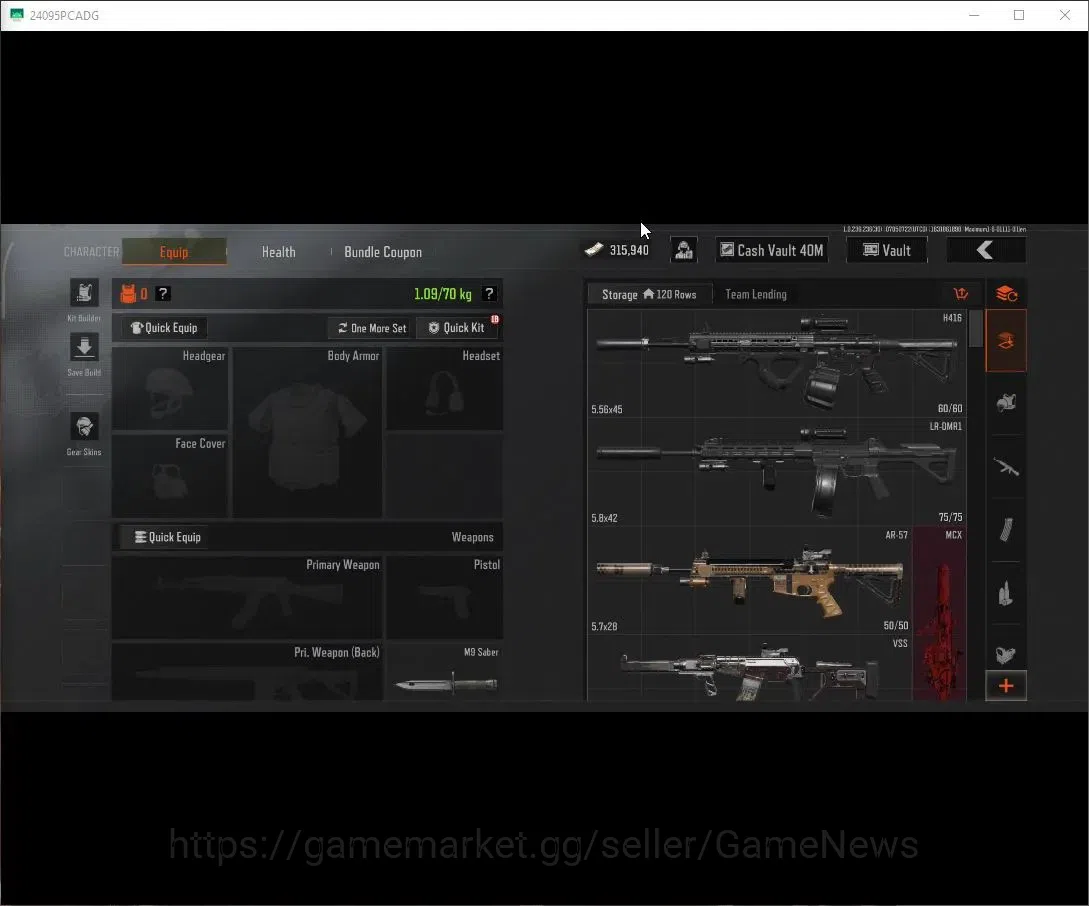Open Quick Kit button

(458, 328)
